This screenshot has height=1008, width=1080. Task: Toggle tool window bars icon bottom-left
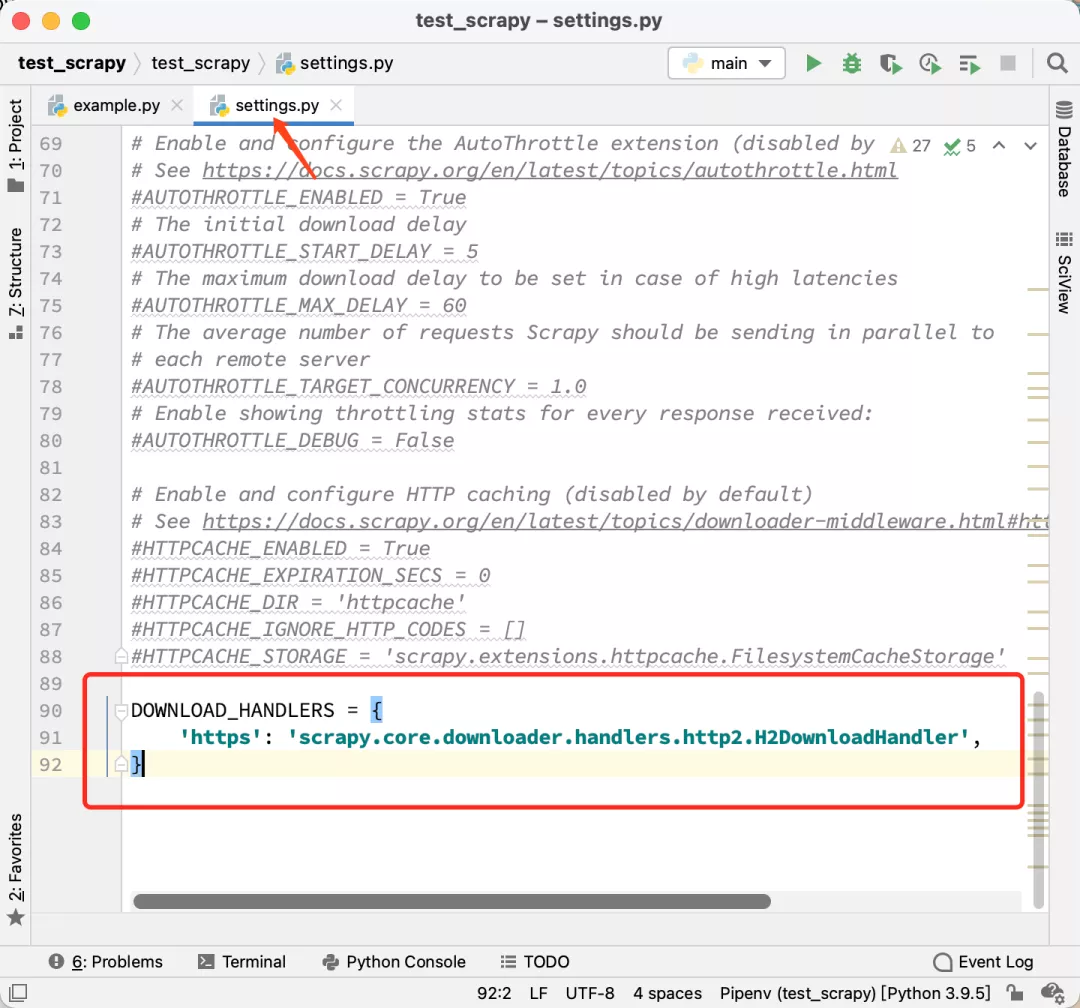(x=18, y=993)
